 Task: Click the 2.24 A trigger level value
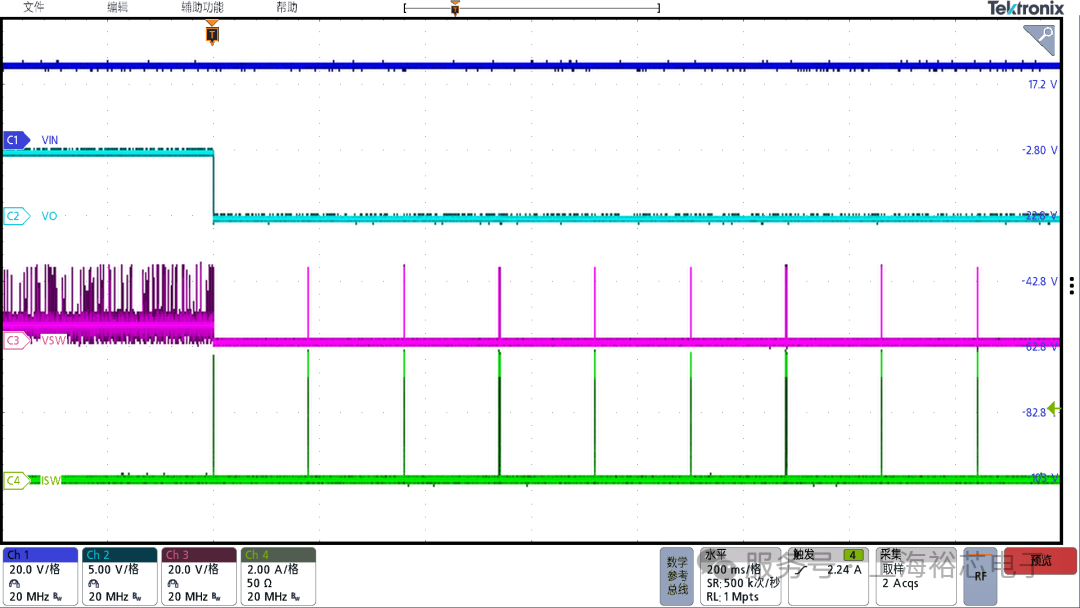coord(844,570)
